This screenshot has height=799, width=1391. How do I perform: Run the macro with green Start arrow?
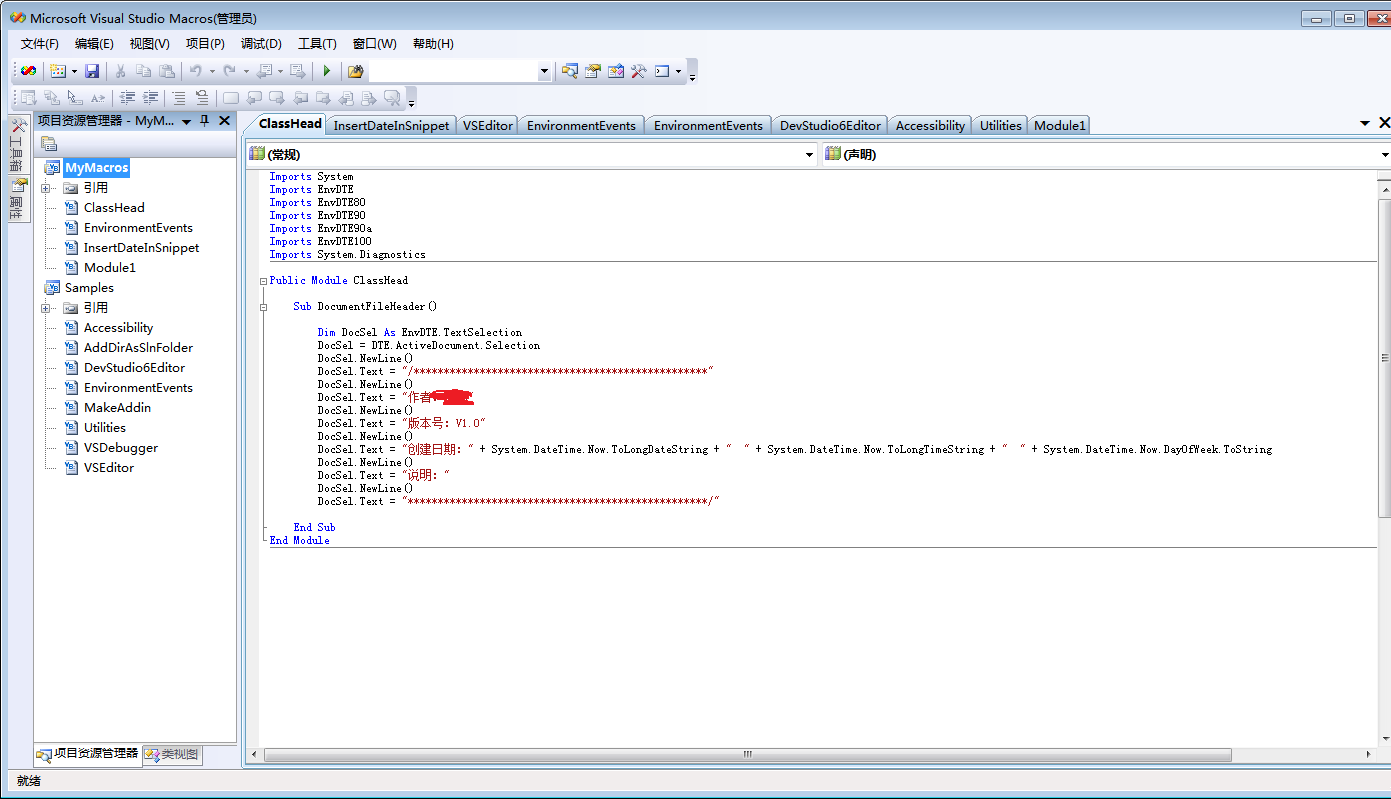pos(326,71)
